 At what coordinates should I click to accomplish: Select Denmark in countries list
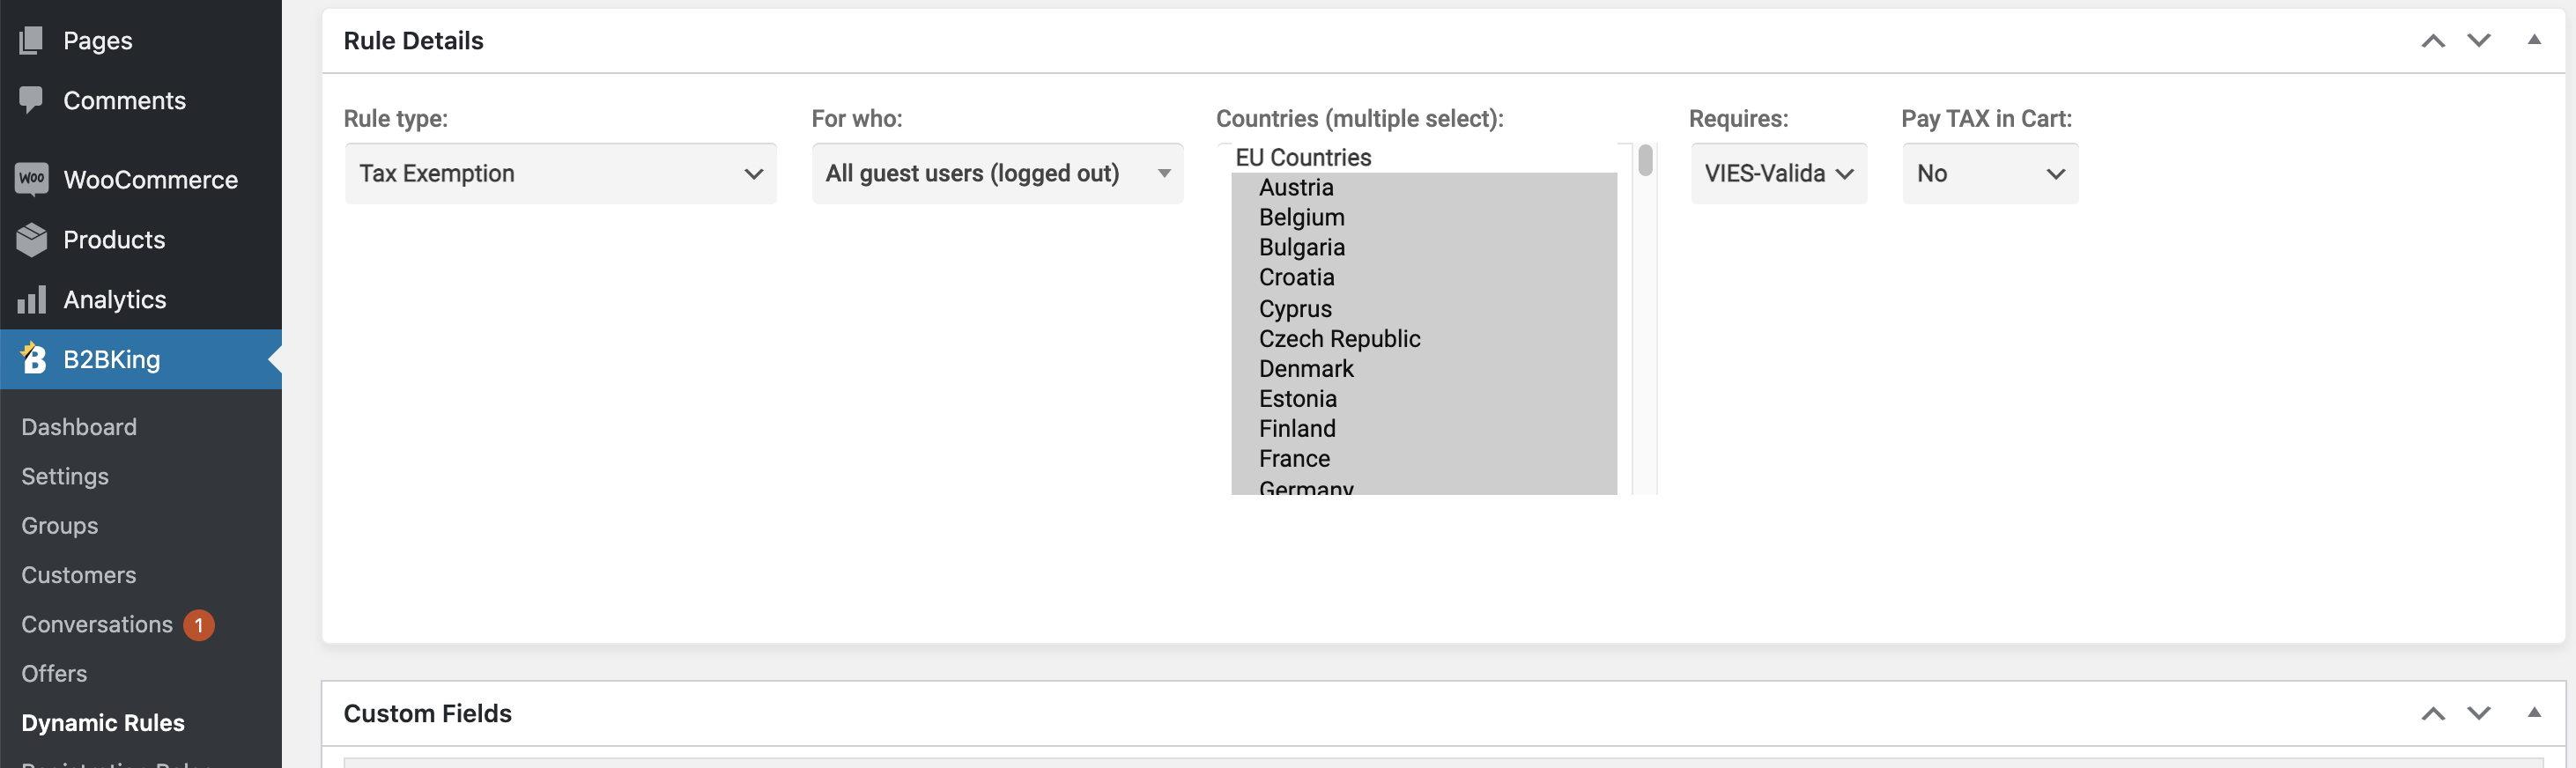pyautogui.click(x=1423, y=368)
